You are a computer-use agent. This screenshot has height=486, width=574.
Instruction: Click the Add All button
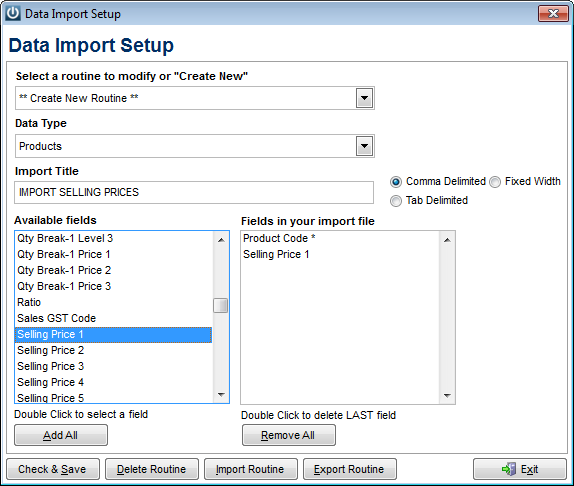click(x=61, y=435)
